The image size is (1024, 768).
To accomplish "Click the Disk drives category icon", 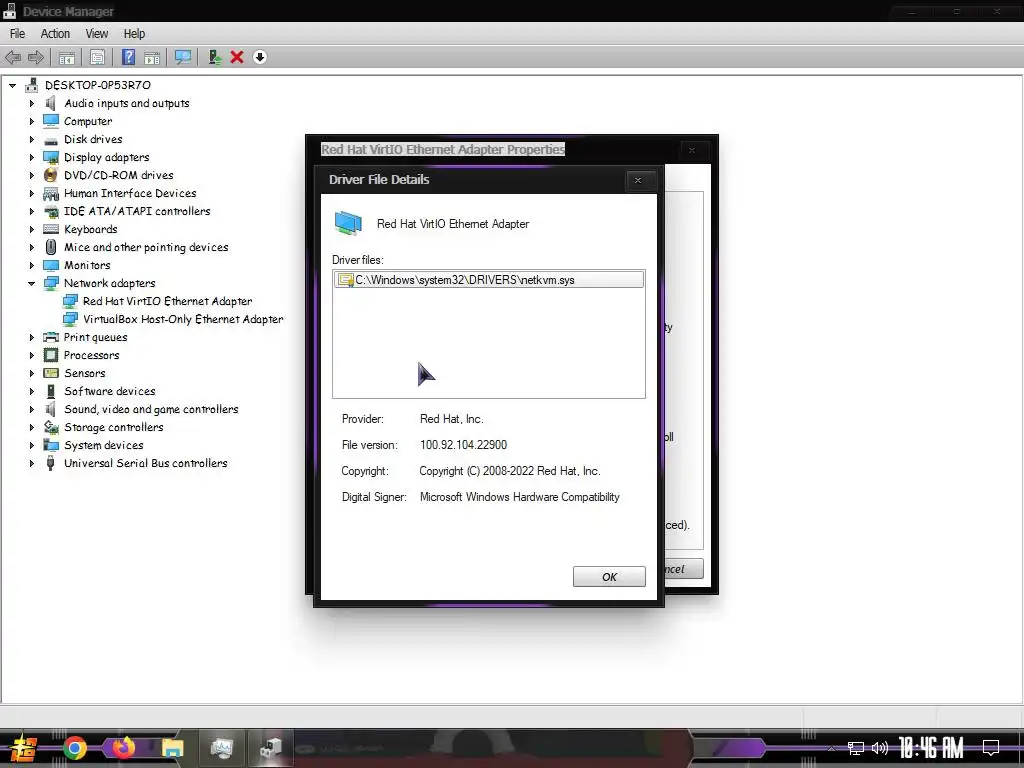I will pyautogui.click(x=51, y=140).
